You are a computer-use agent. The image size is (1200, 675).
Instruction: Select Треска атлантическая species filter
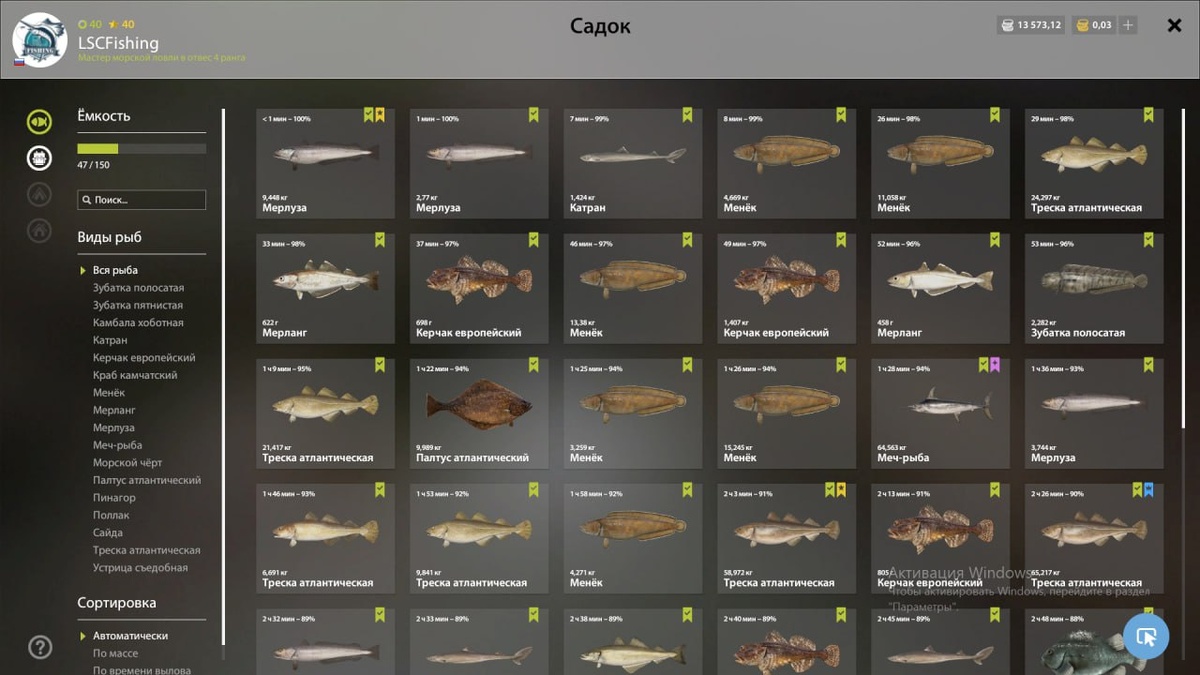click(x=146, y=550)
